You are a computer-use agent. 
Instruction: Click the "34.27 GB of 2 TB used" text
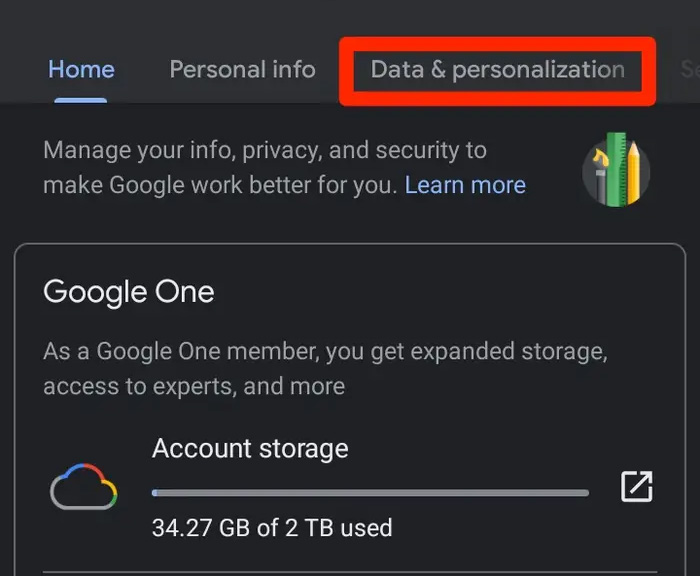272,527
